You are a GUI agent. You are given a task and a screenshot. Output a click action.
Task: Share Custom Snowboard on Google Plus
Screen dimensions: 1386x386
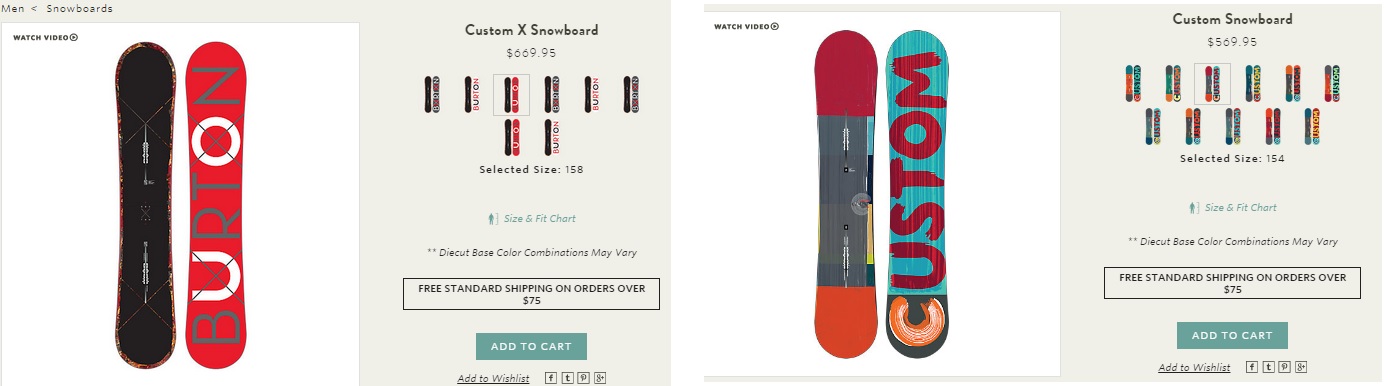pos(1301,367)
